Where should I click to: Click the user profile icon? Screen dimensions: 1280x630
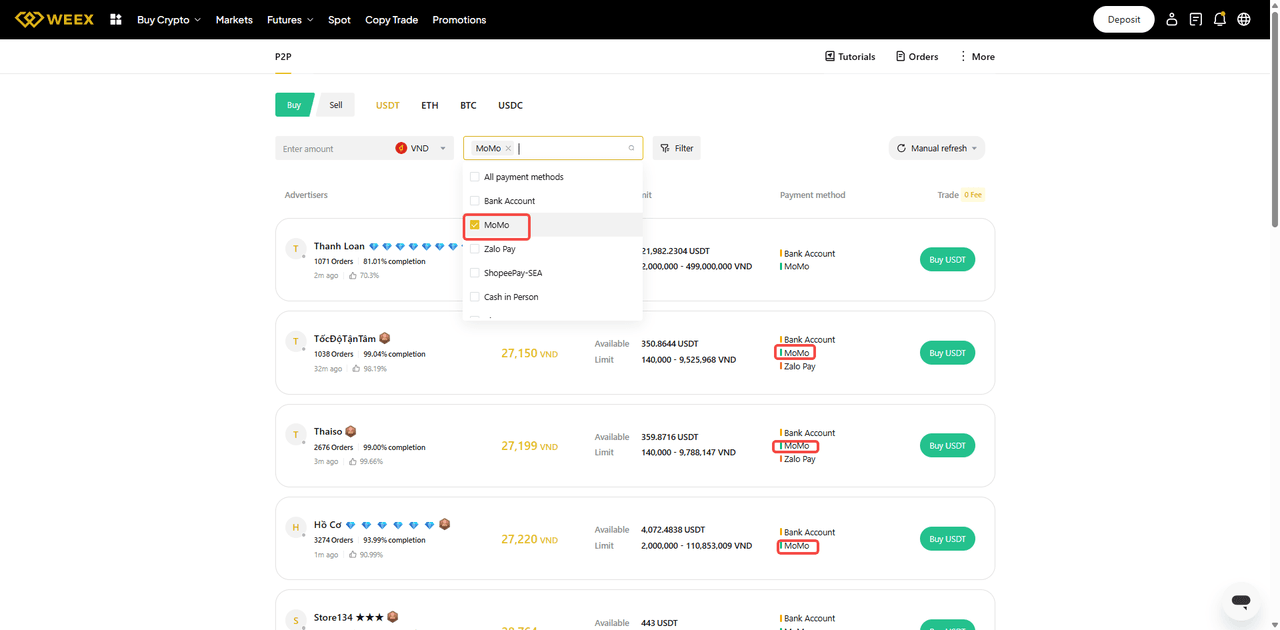(x=1172, y=19)
